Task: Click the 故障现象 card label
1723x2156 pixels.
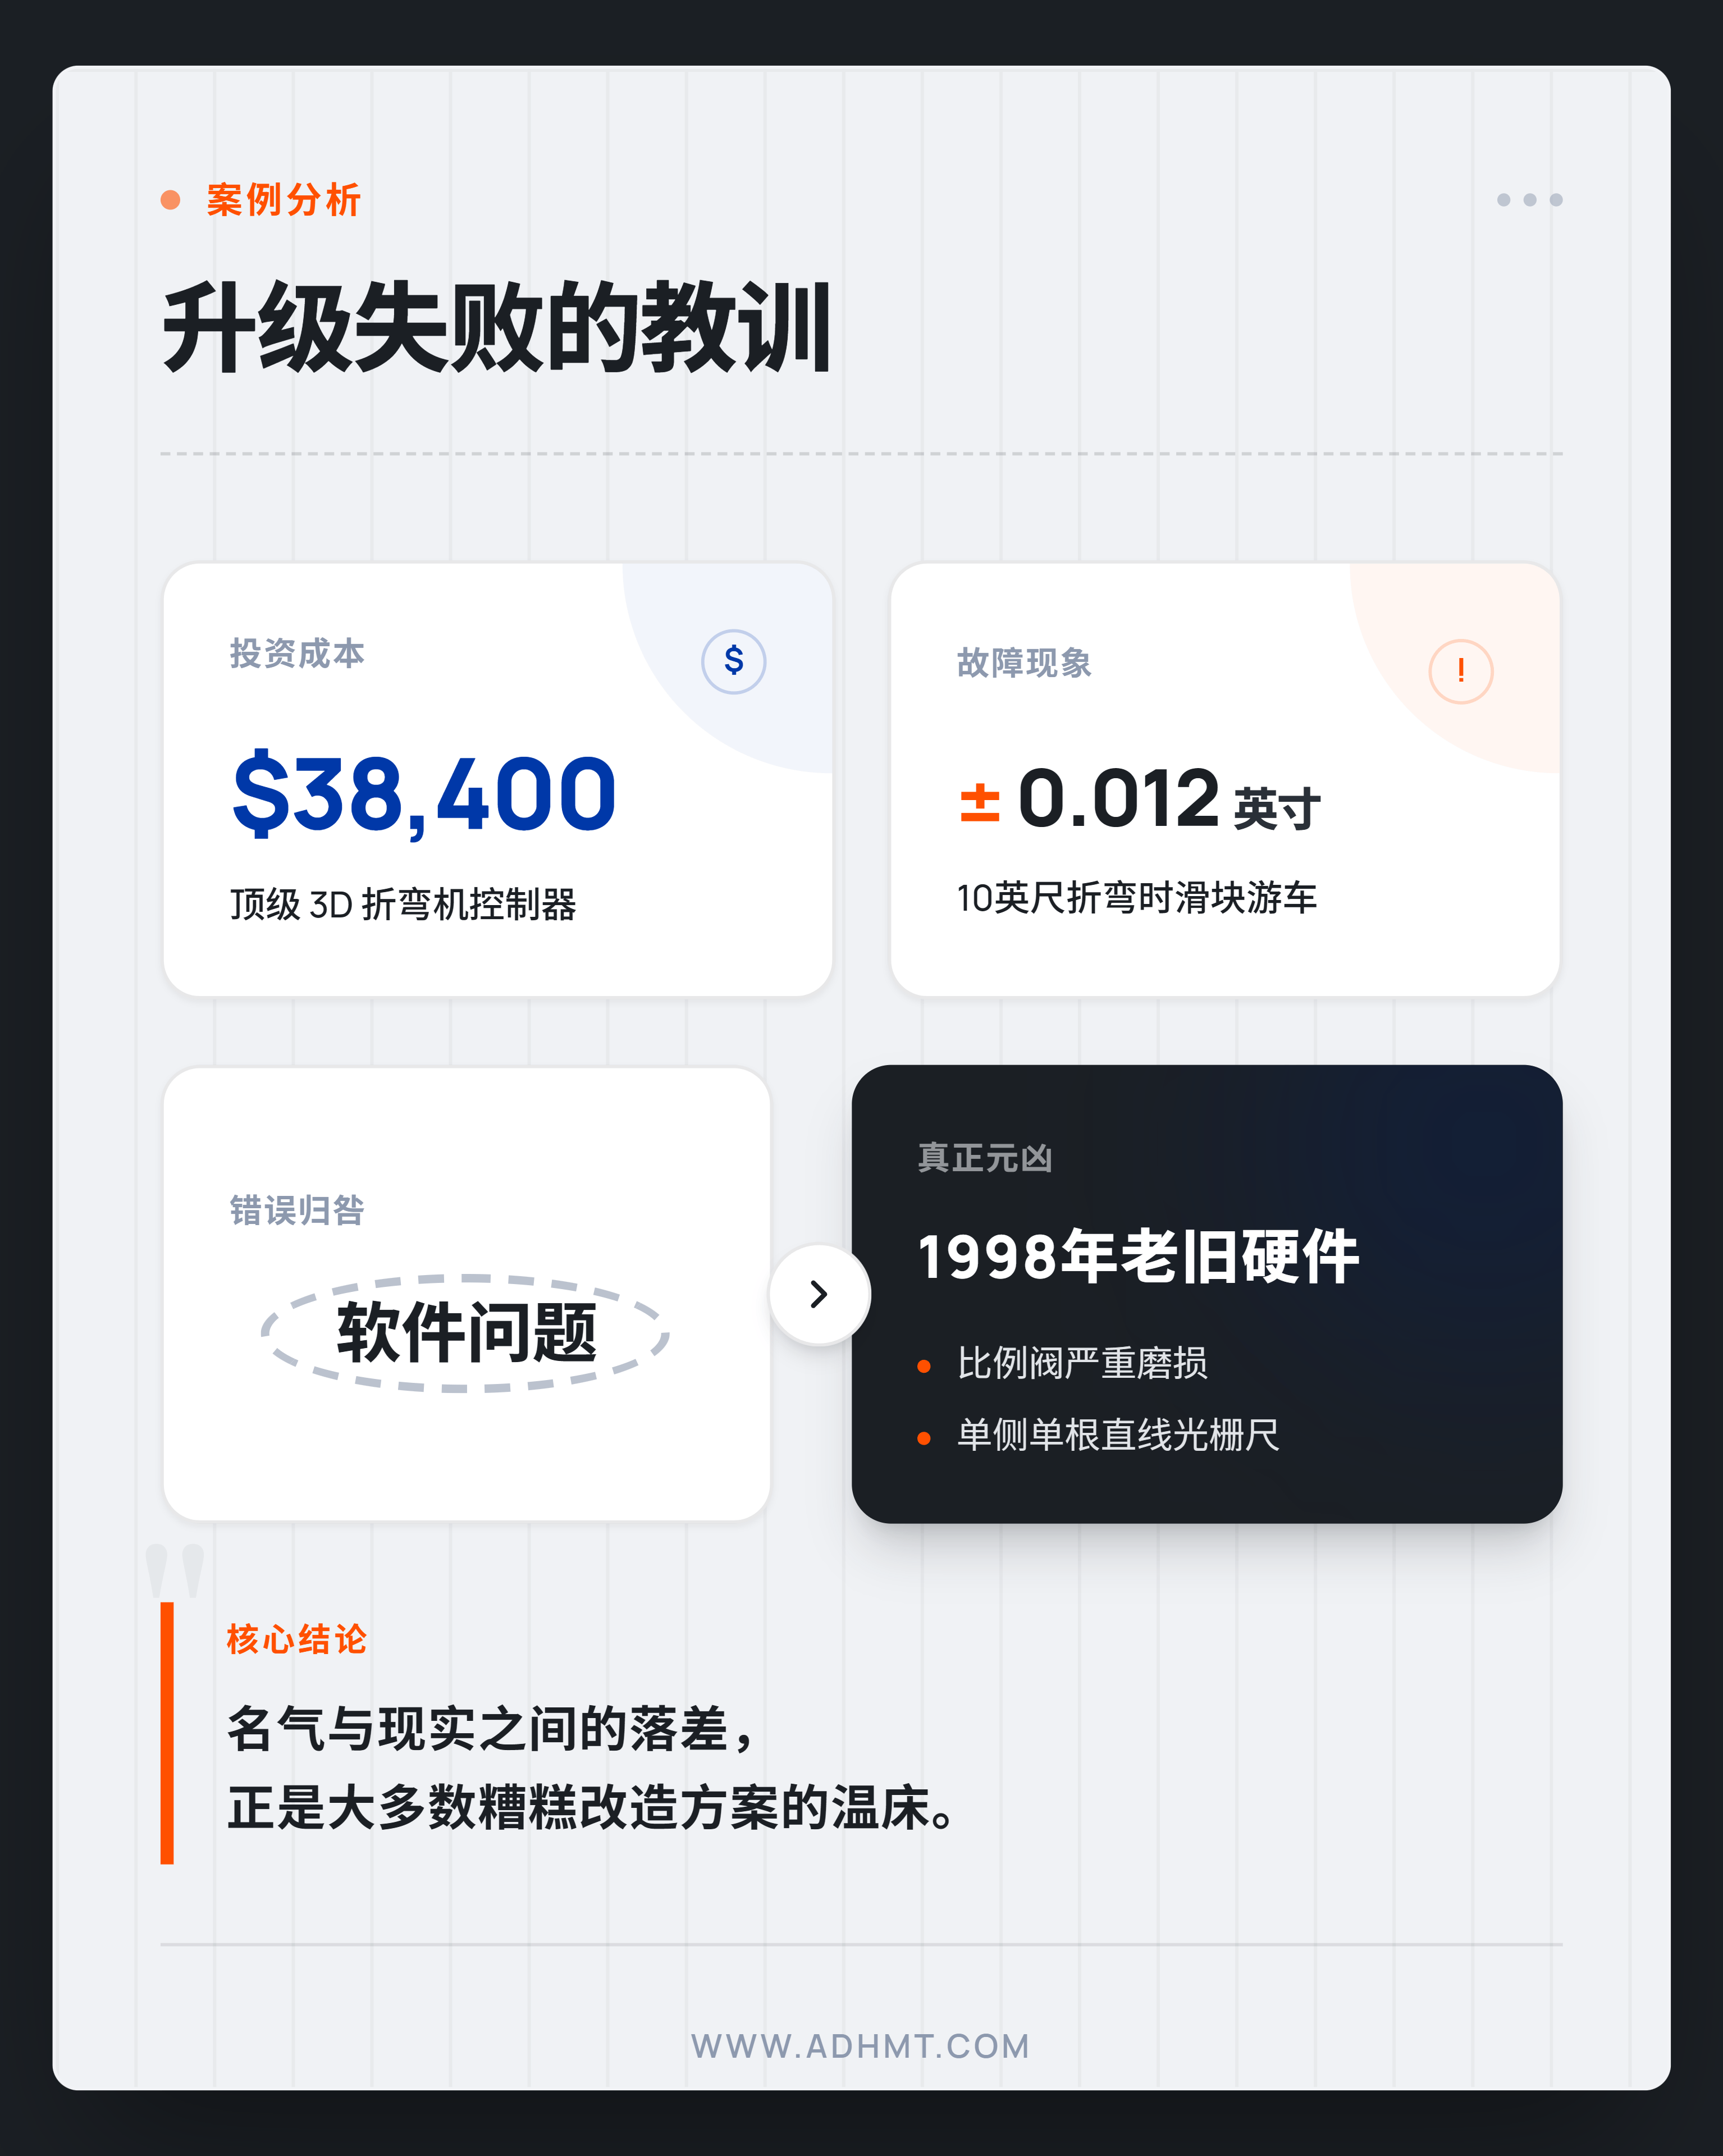Action: (x=1024, y=663)
